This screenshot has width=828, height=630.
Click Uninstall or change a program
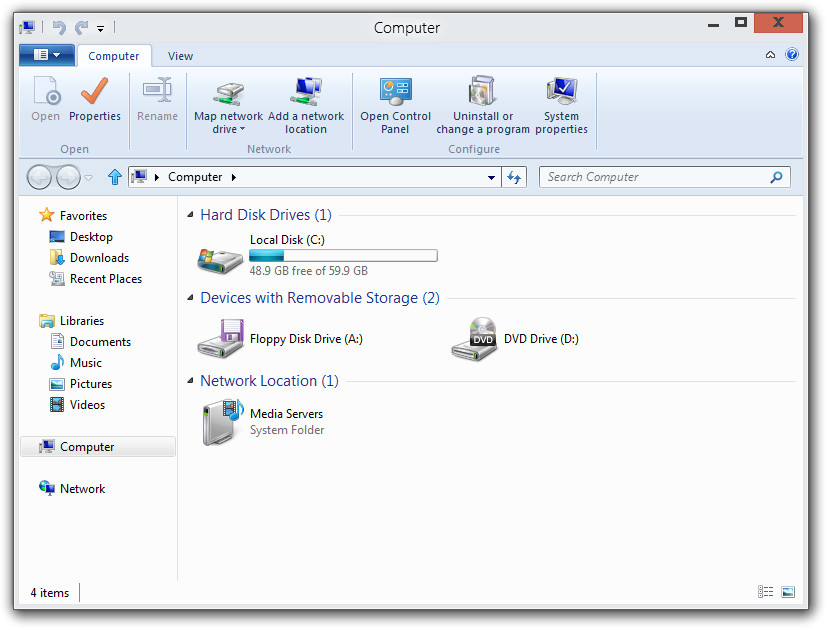(483, 105)
